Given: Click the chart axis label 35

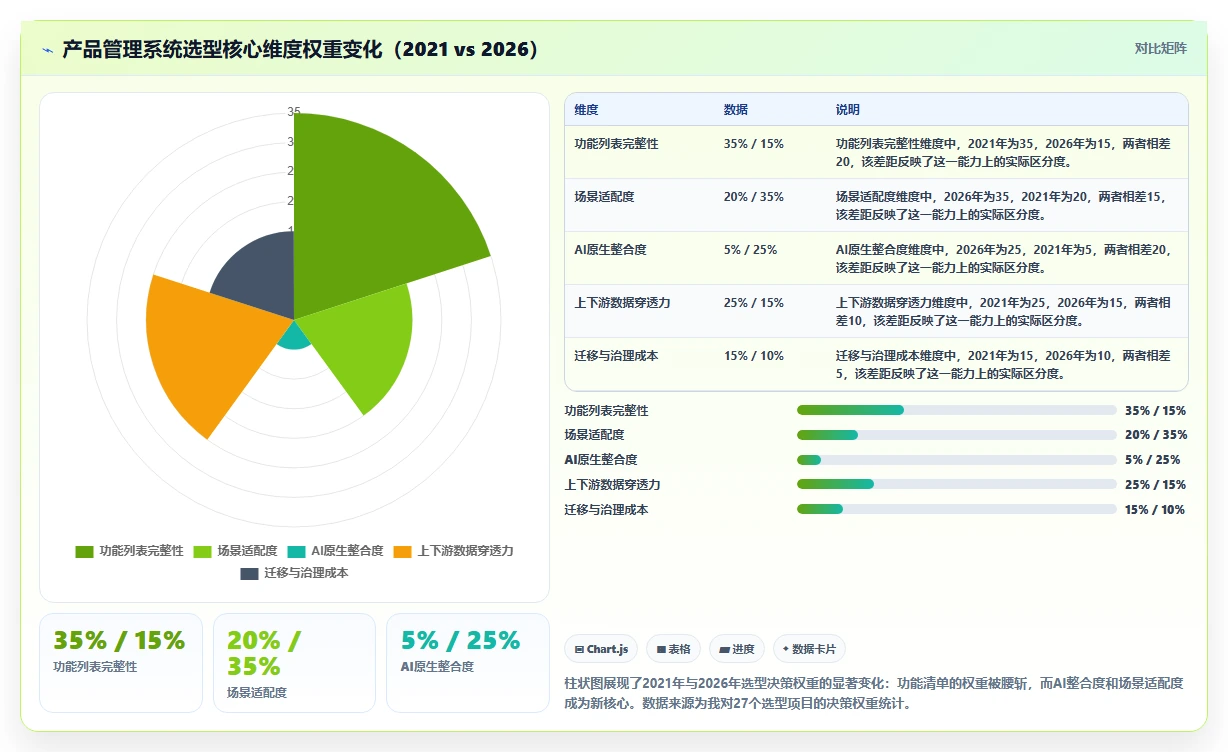Looking at the screenshot, I should pos(294,111).
